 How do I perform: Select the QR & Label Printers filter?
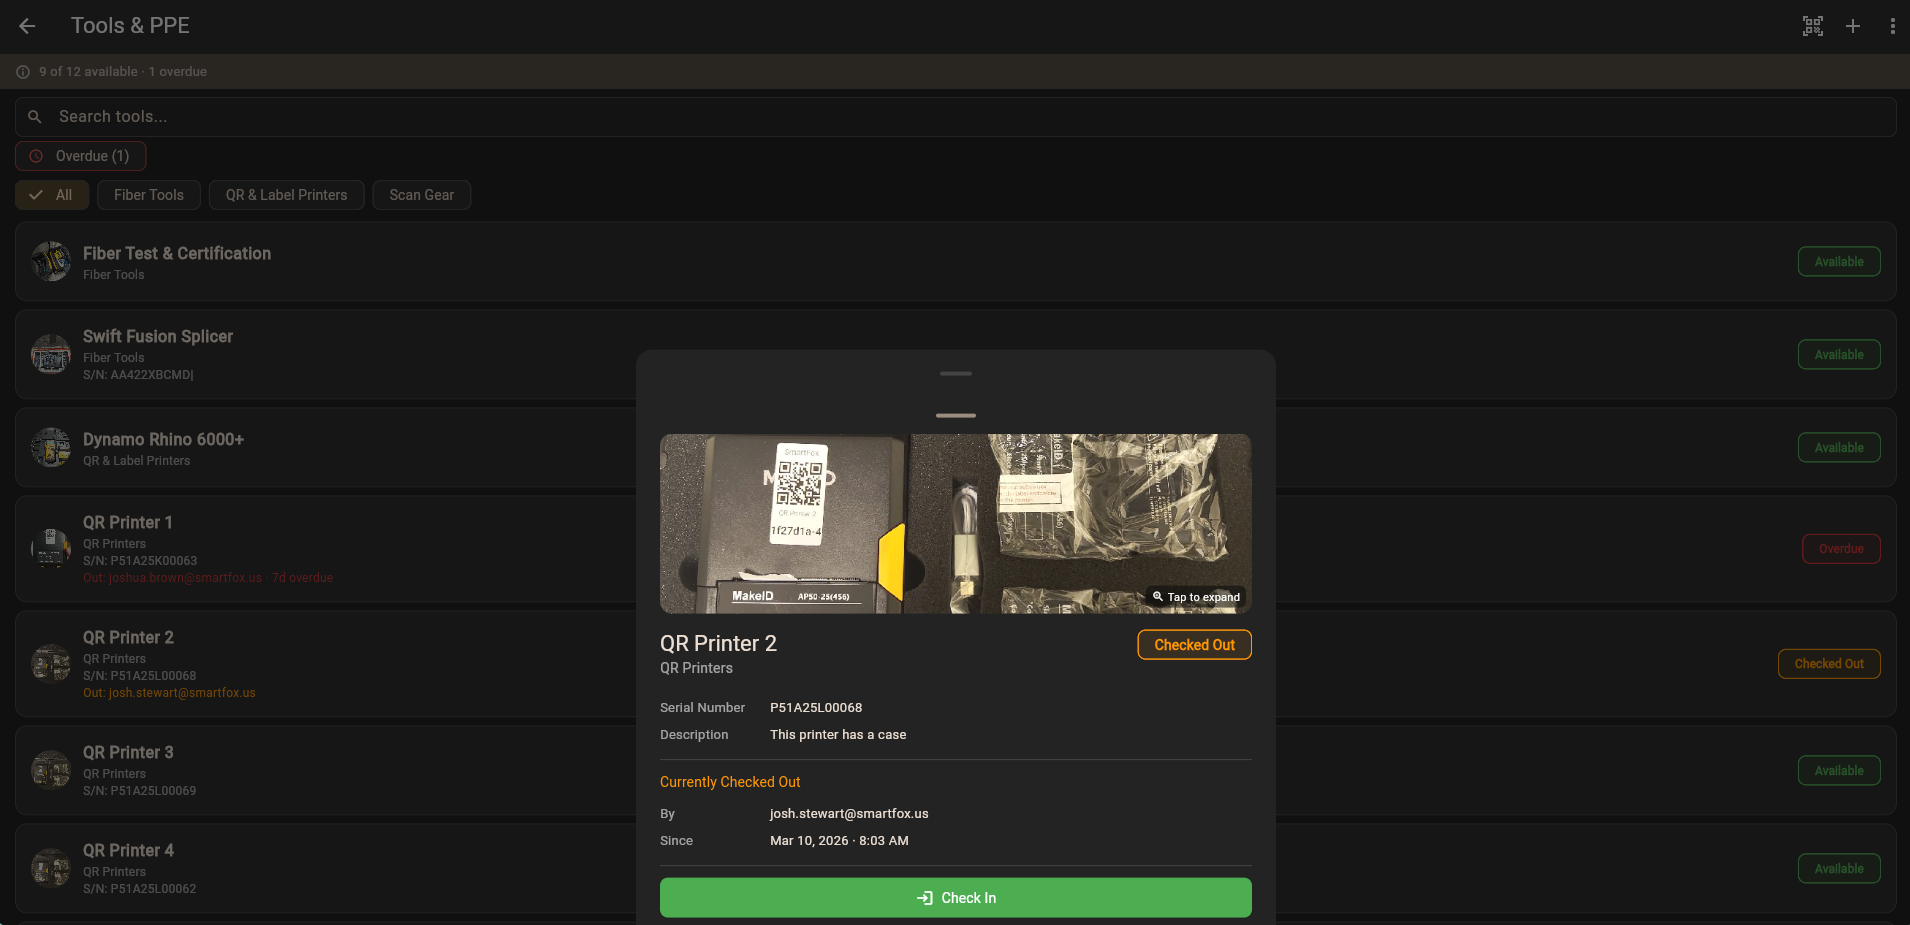(286, 194)
